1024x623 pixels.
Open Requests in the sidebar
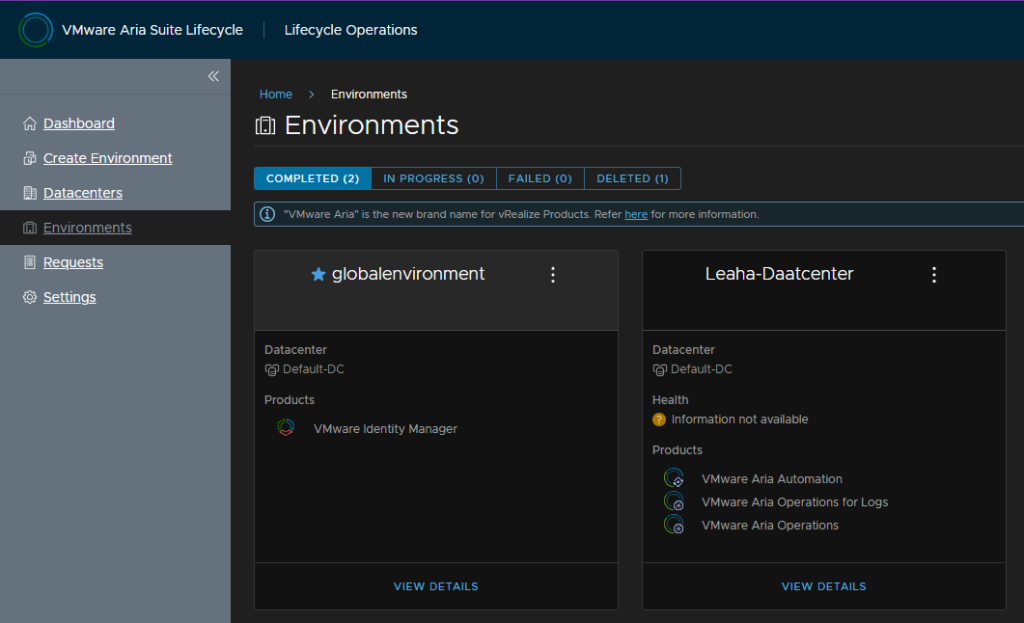[73, 262]
